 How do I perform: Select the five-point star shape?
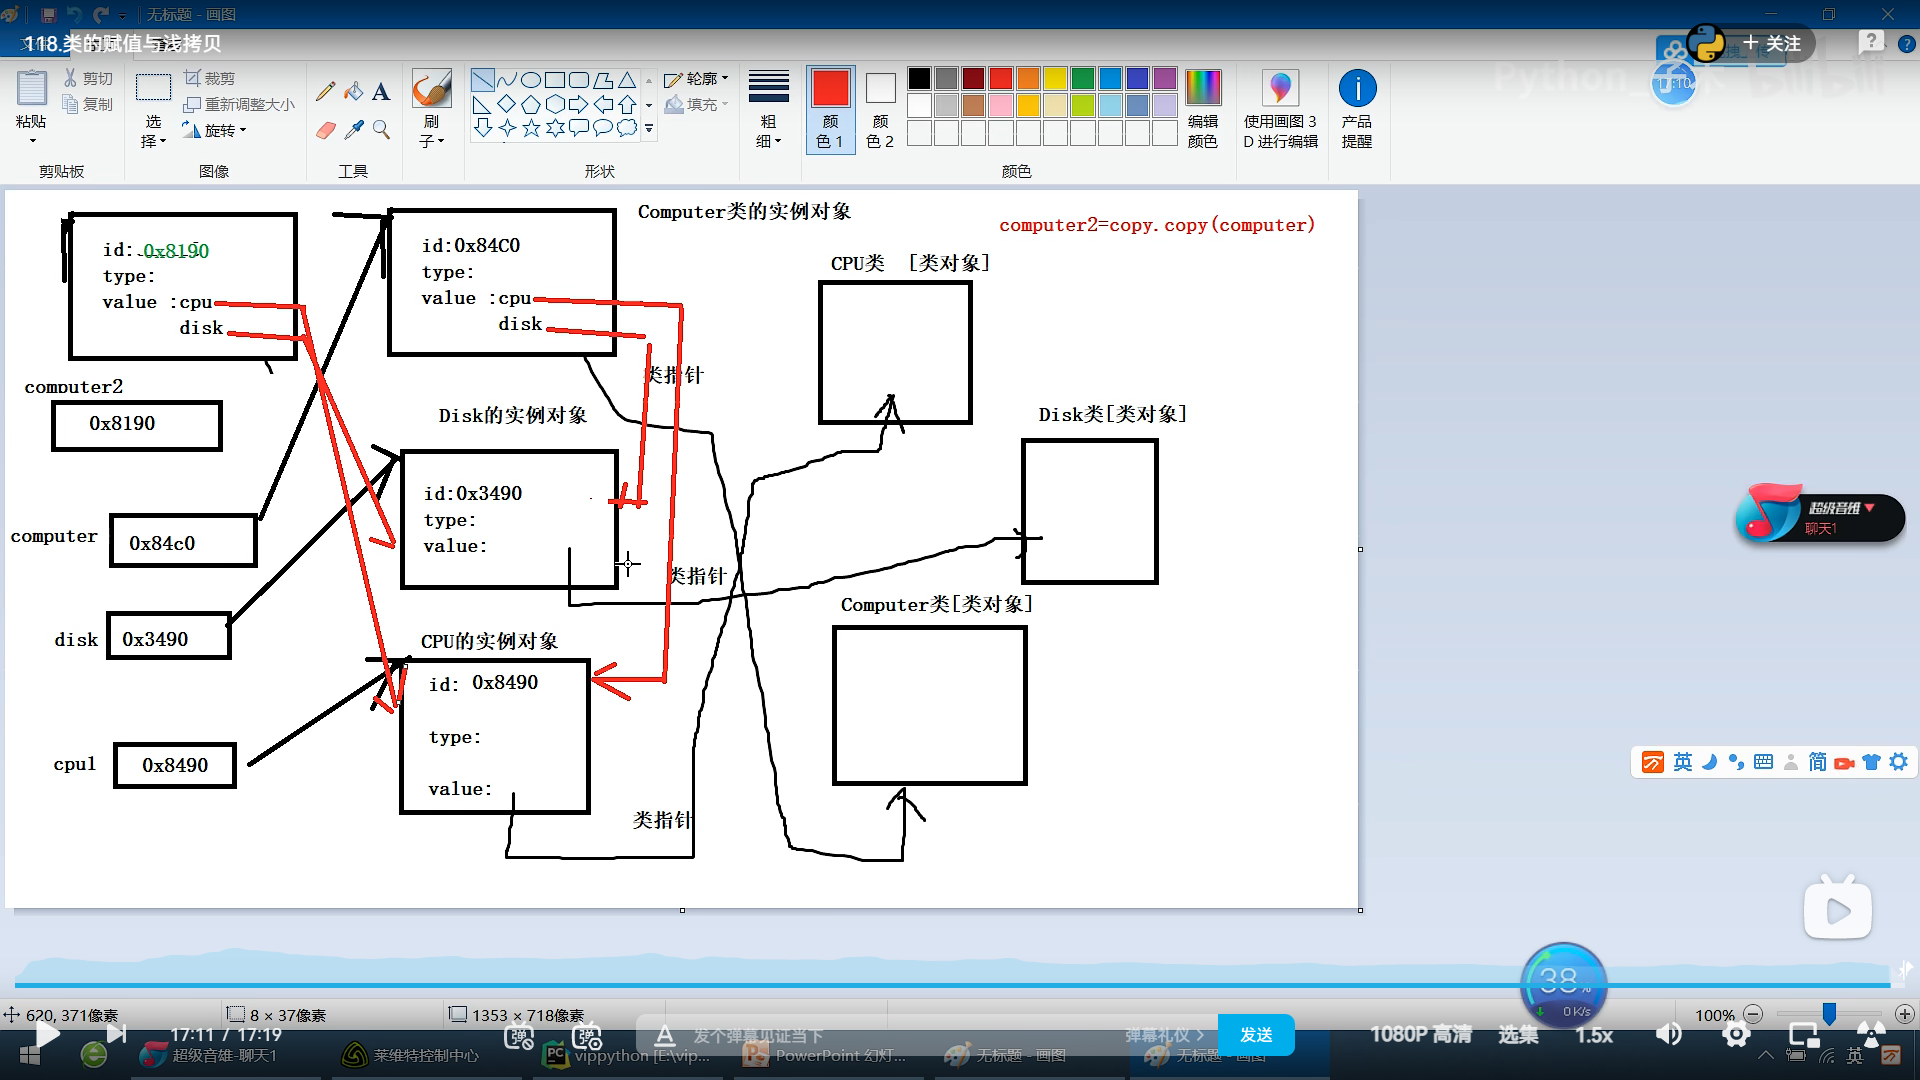[531, 128]
